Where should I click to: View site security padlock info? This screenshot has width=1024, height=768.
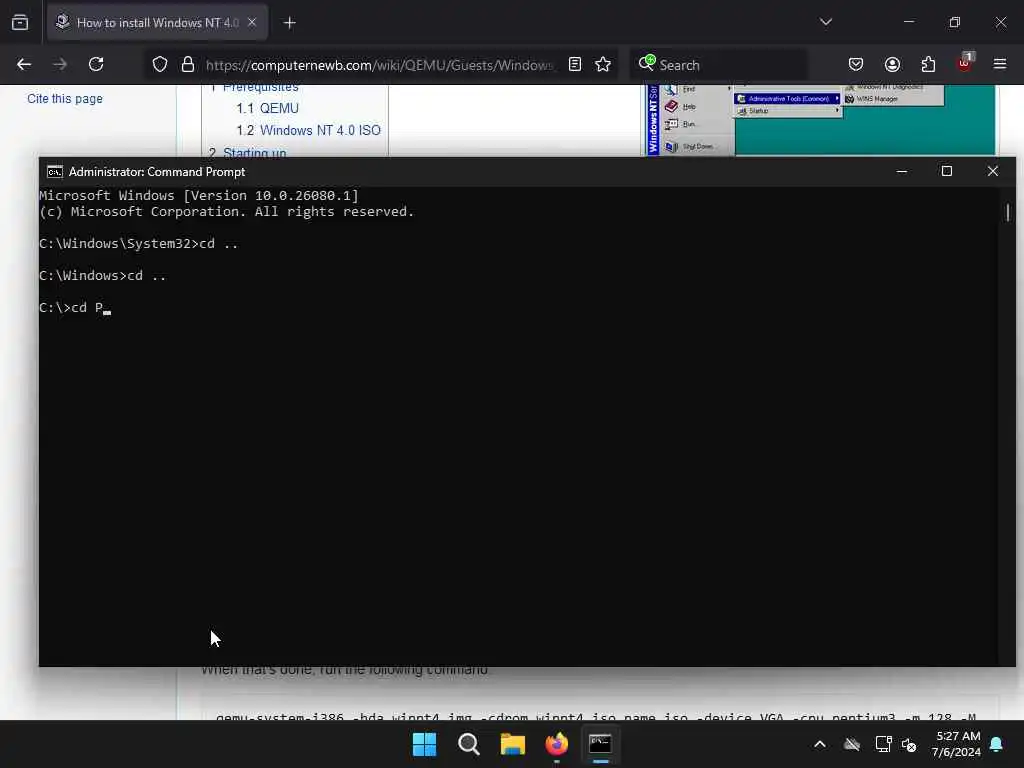click(x=188, y=65)
